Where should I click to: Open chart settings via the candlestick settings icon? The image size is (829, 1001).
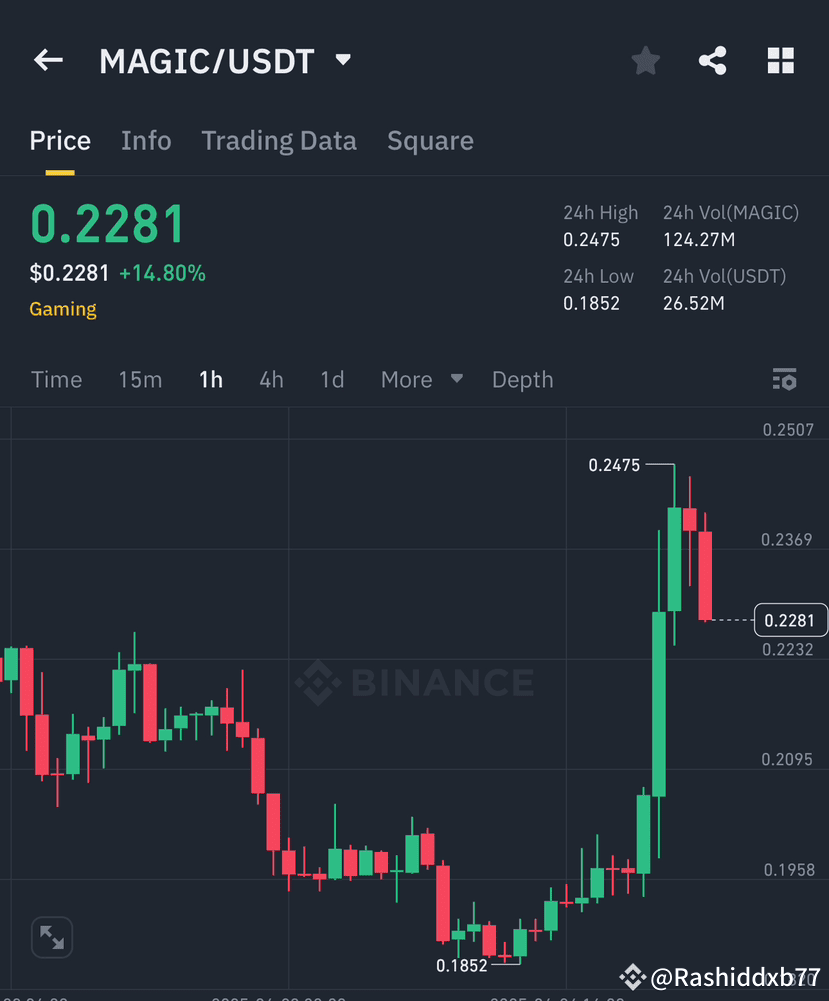tap(784, 379)
